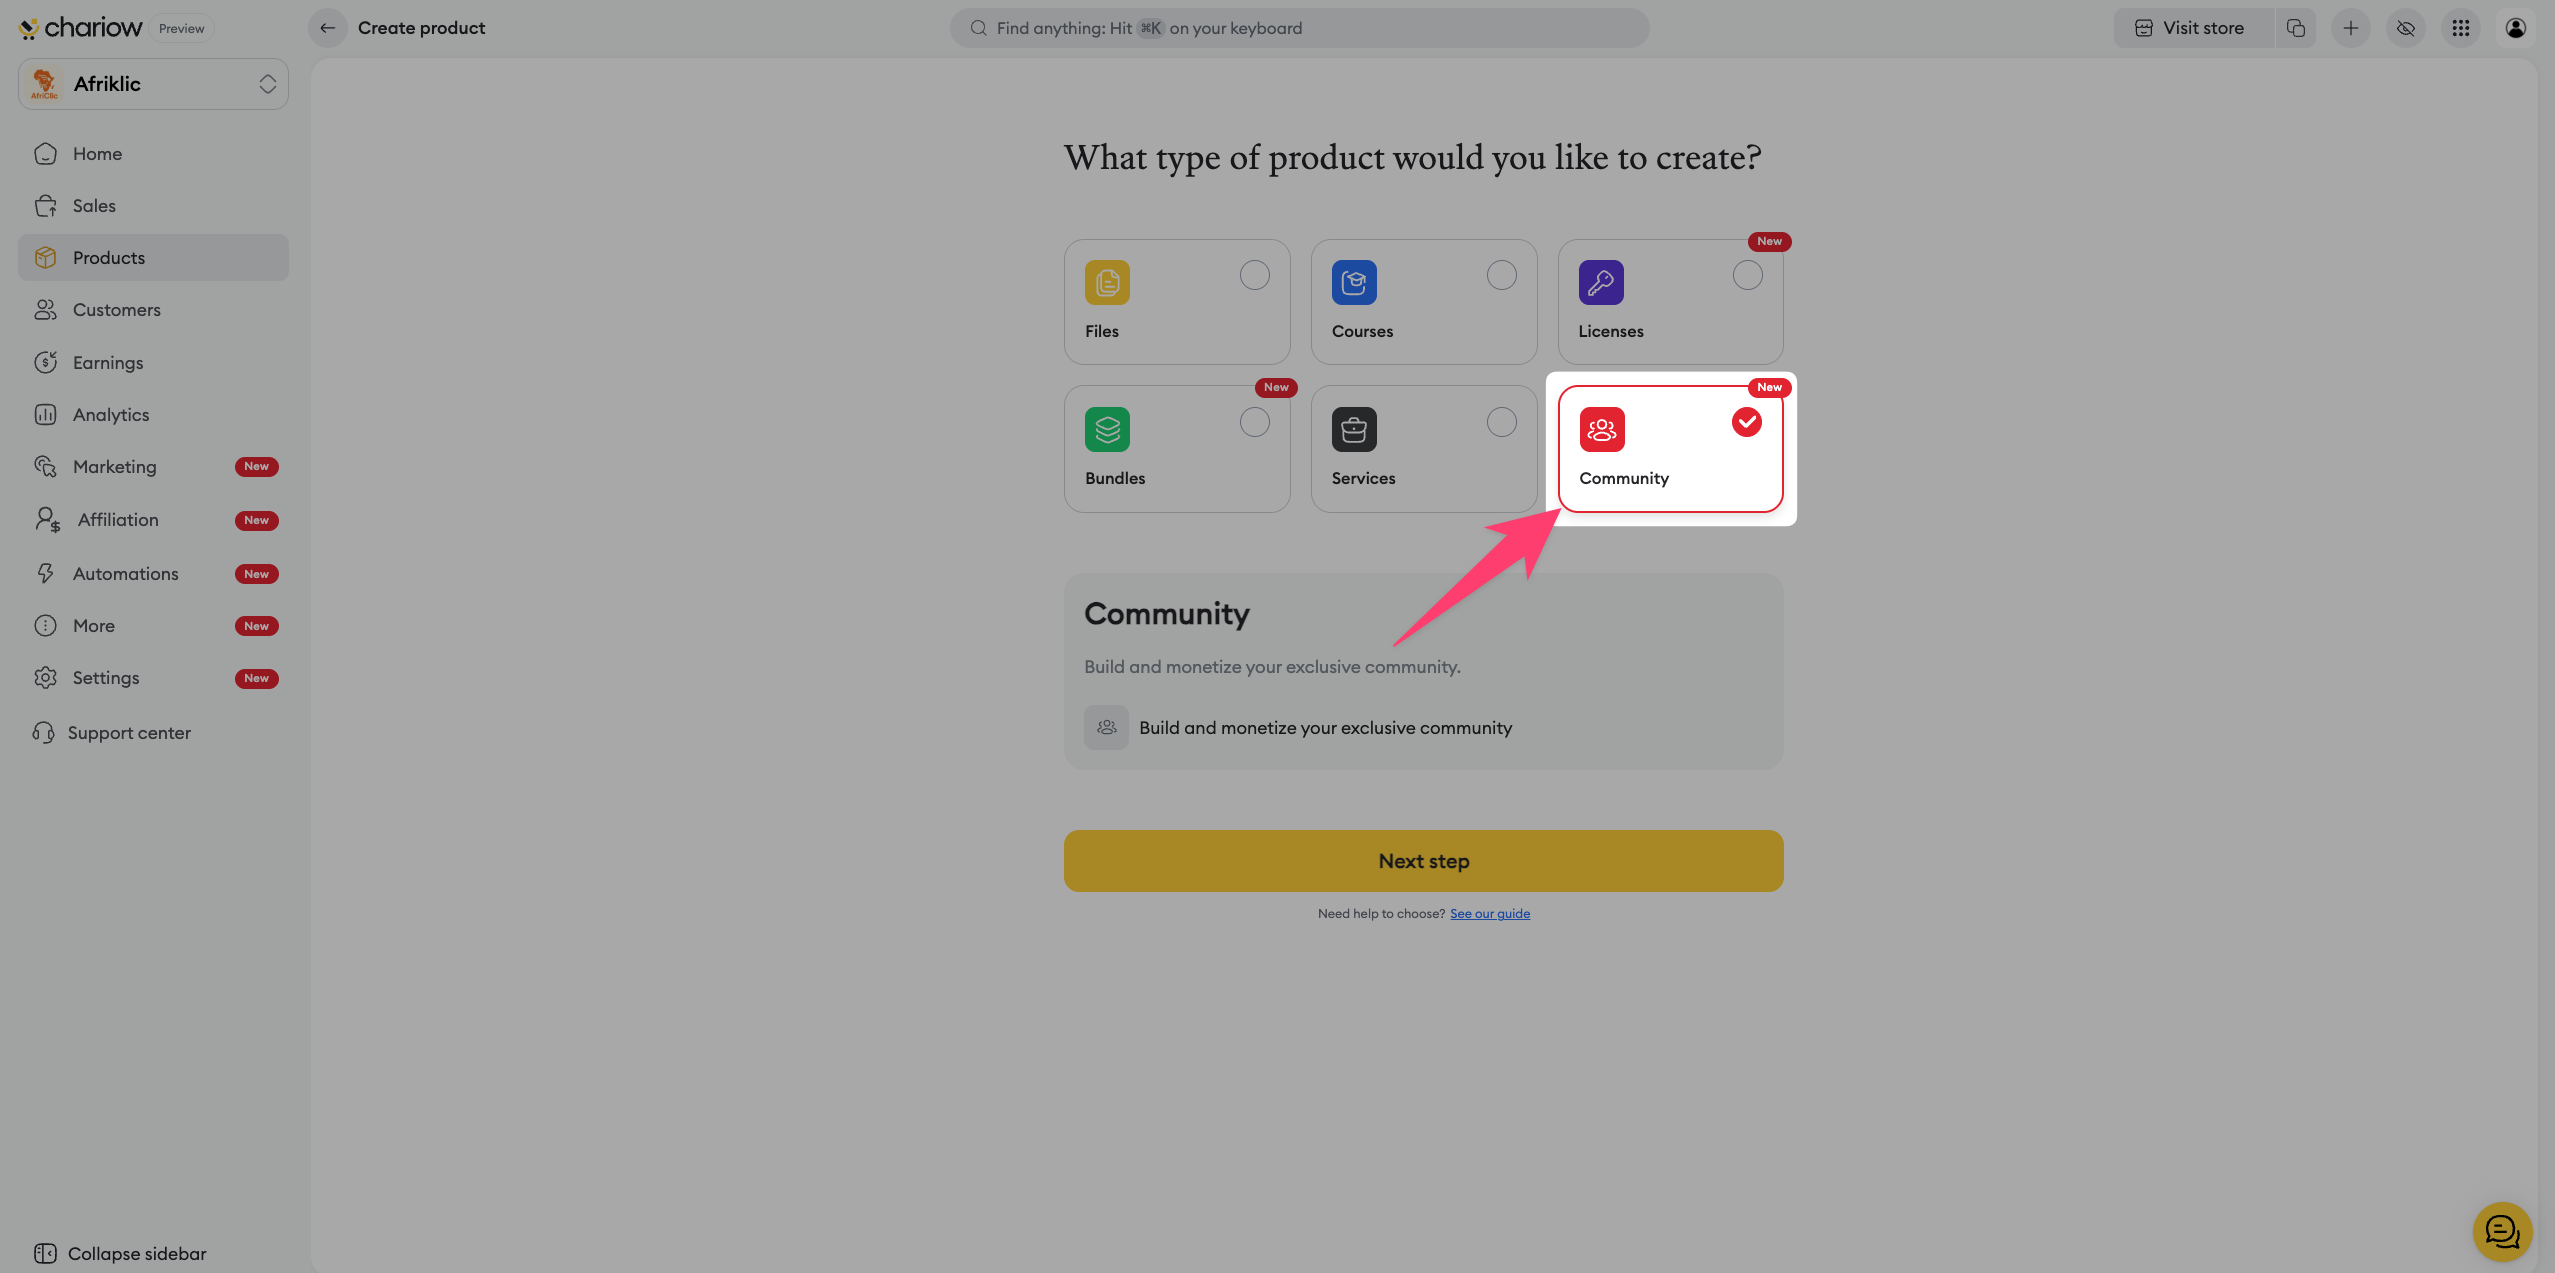
Task: Click the purple Licenses key icon
Action: pos(1600,283)
